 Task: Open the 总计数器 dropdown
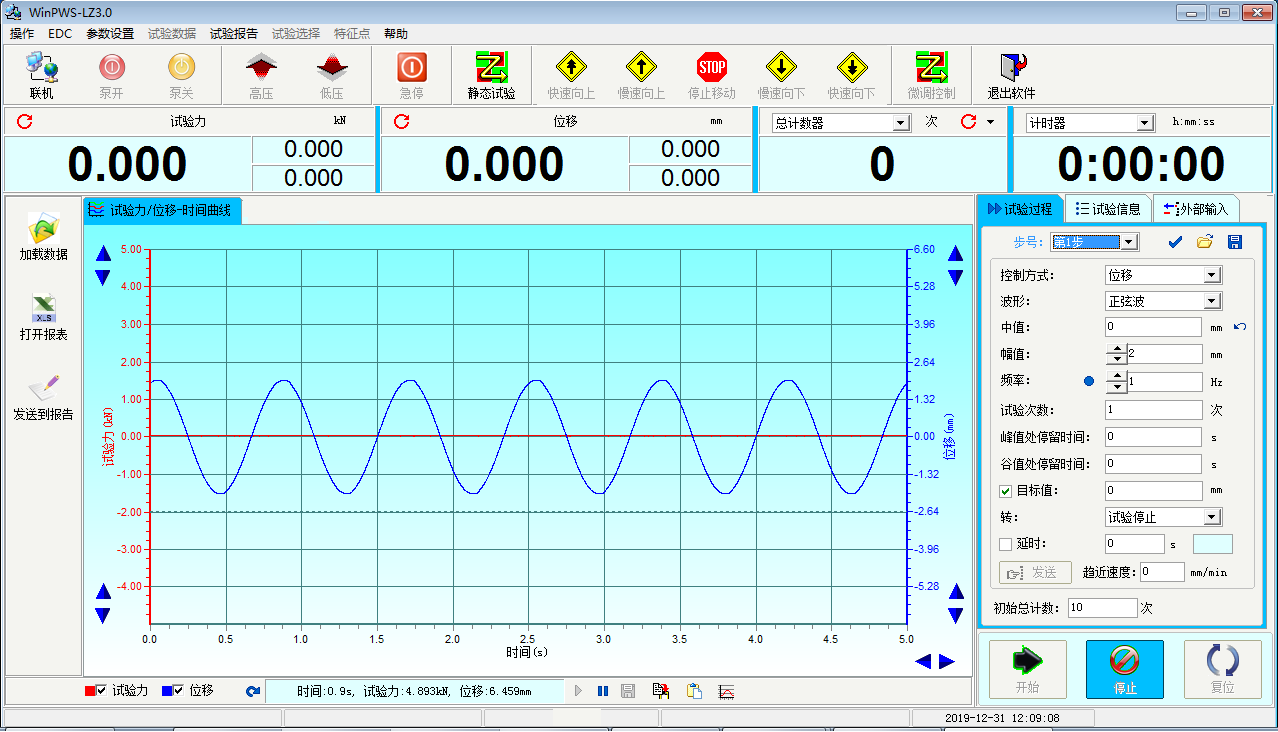click(900, 123)
